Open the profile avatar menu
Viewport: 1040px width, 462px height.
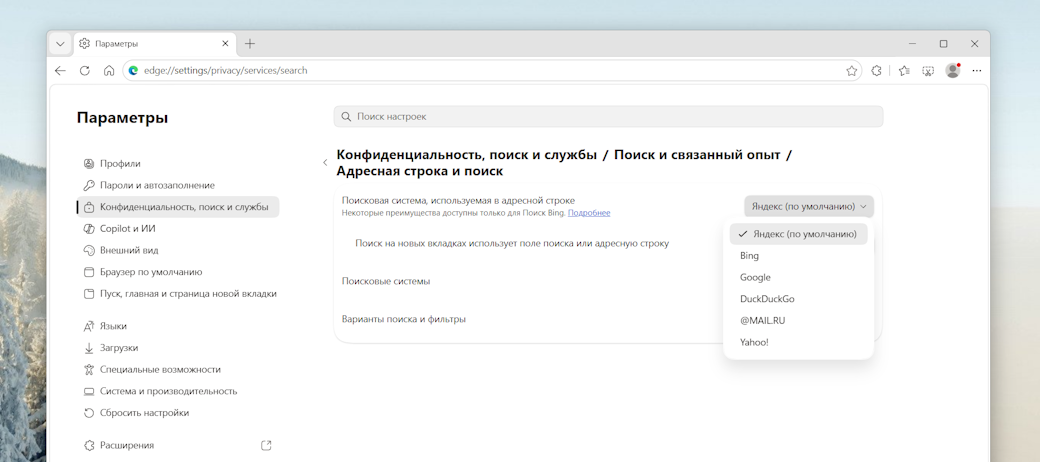[x=952, y=70]
